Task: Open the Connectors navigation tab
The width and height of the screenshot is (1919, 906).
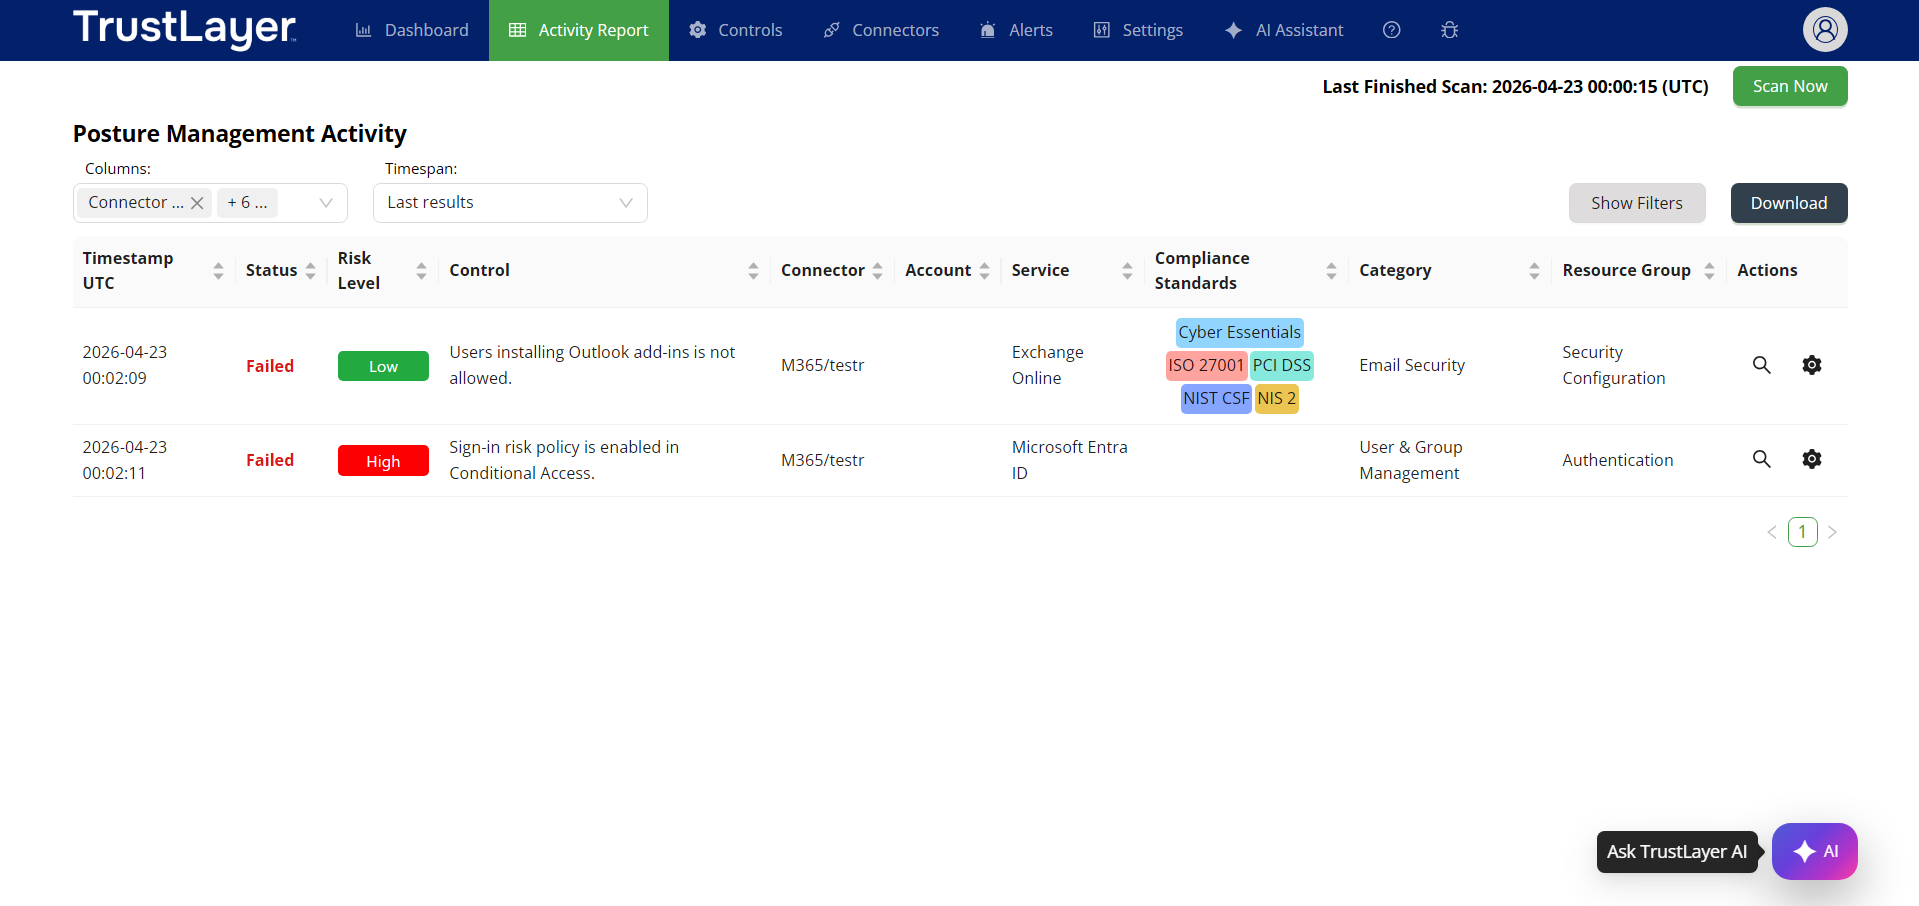Action: (881, 30)
